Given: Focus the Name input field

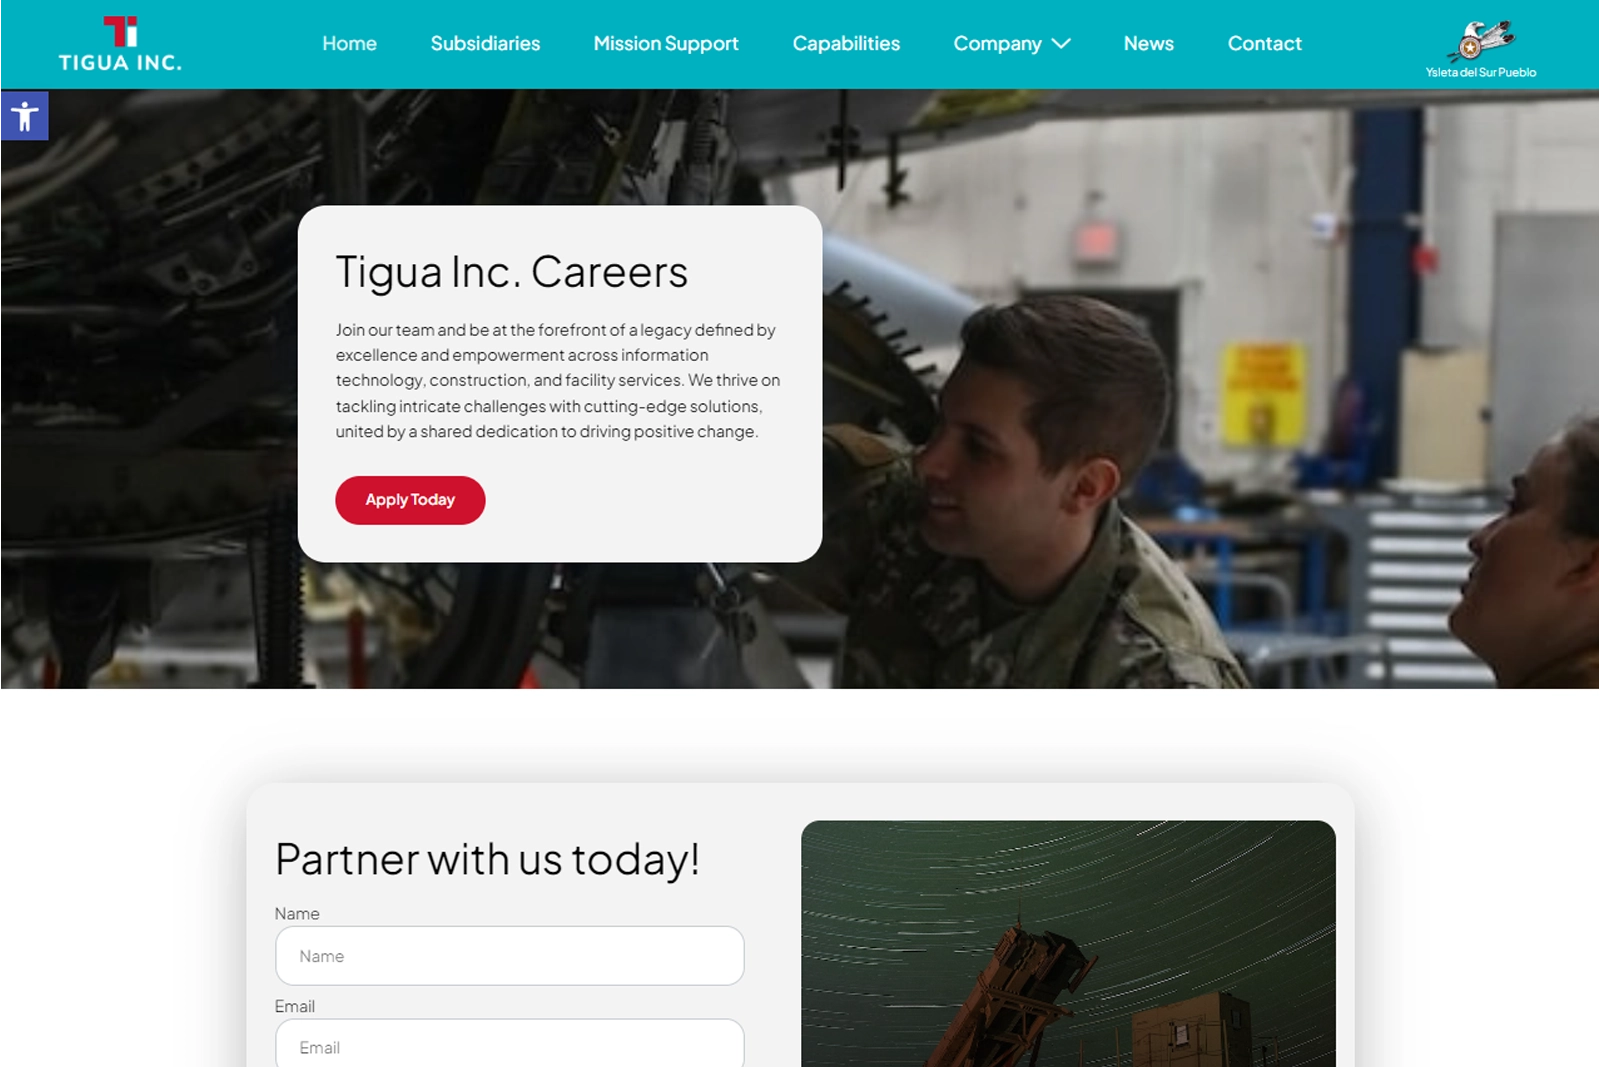Looking at the screenshot, I should [x=510, y=956].
